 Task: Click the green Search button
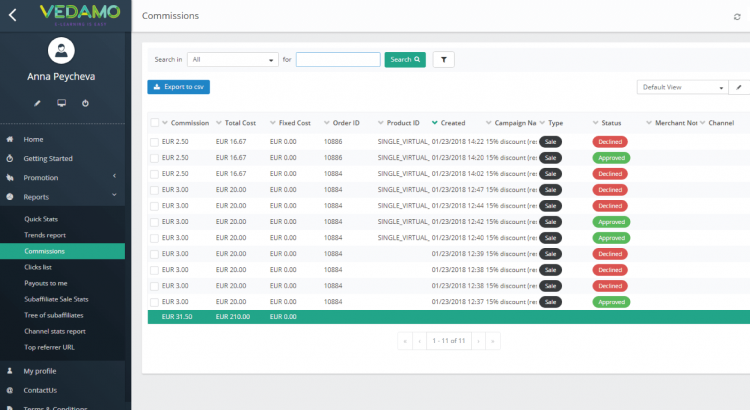pos(405,60)
